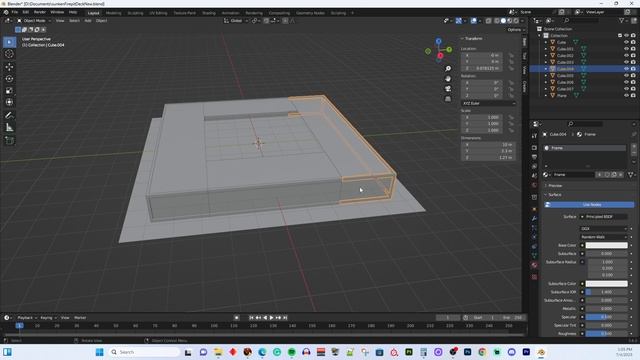This screenshot has height=360, width=640.
Task: Toggle Collection viewport visibility eye
Action: pos(626,36)
